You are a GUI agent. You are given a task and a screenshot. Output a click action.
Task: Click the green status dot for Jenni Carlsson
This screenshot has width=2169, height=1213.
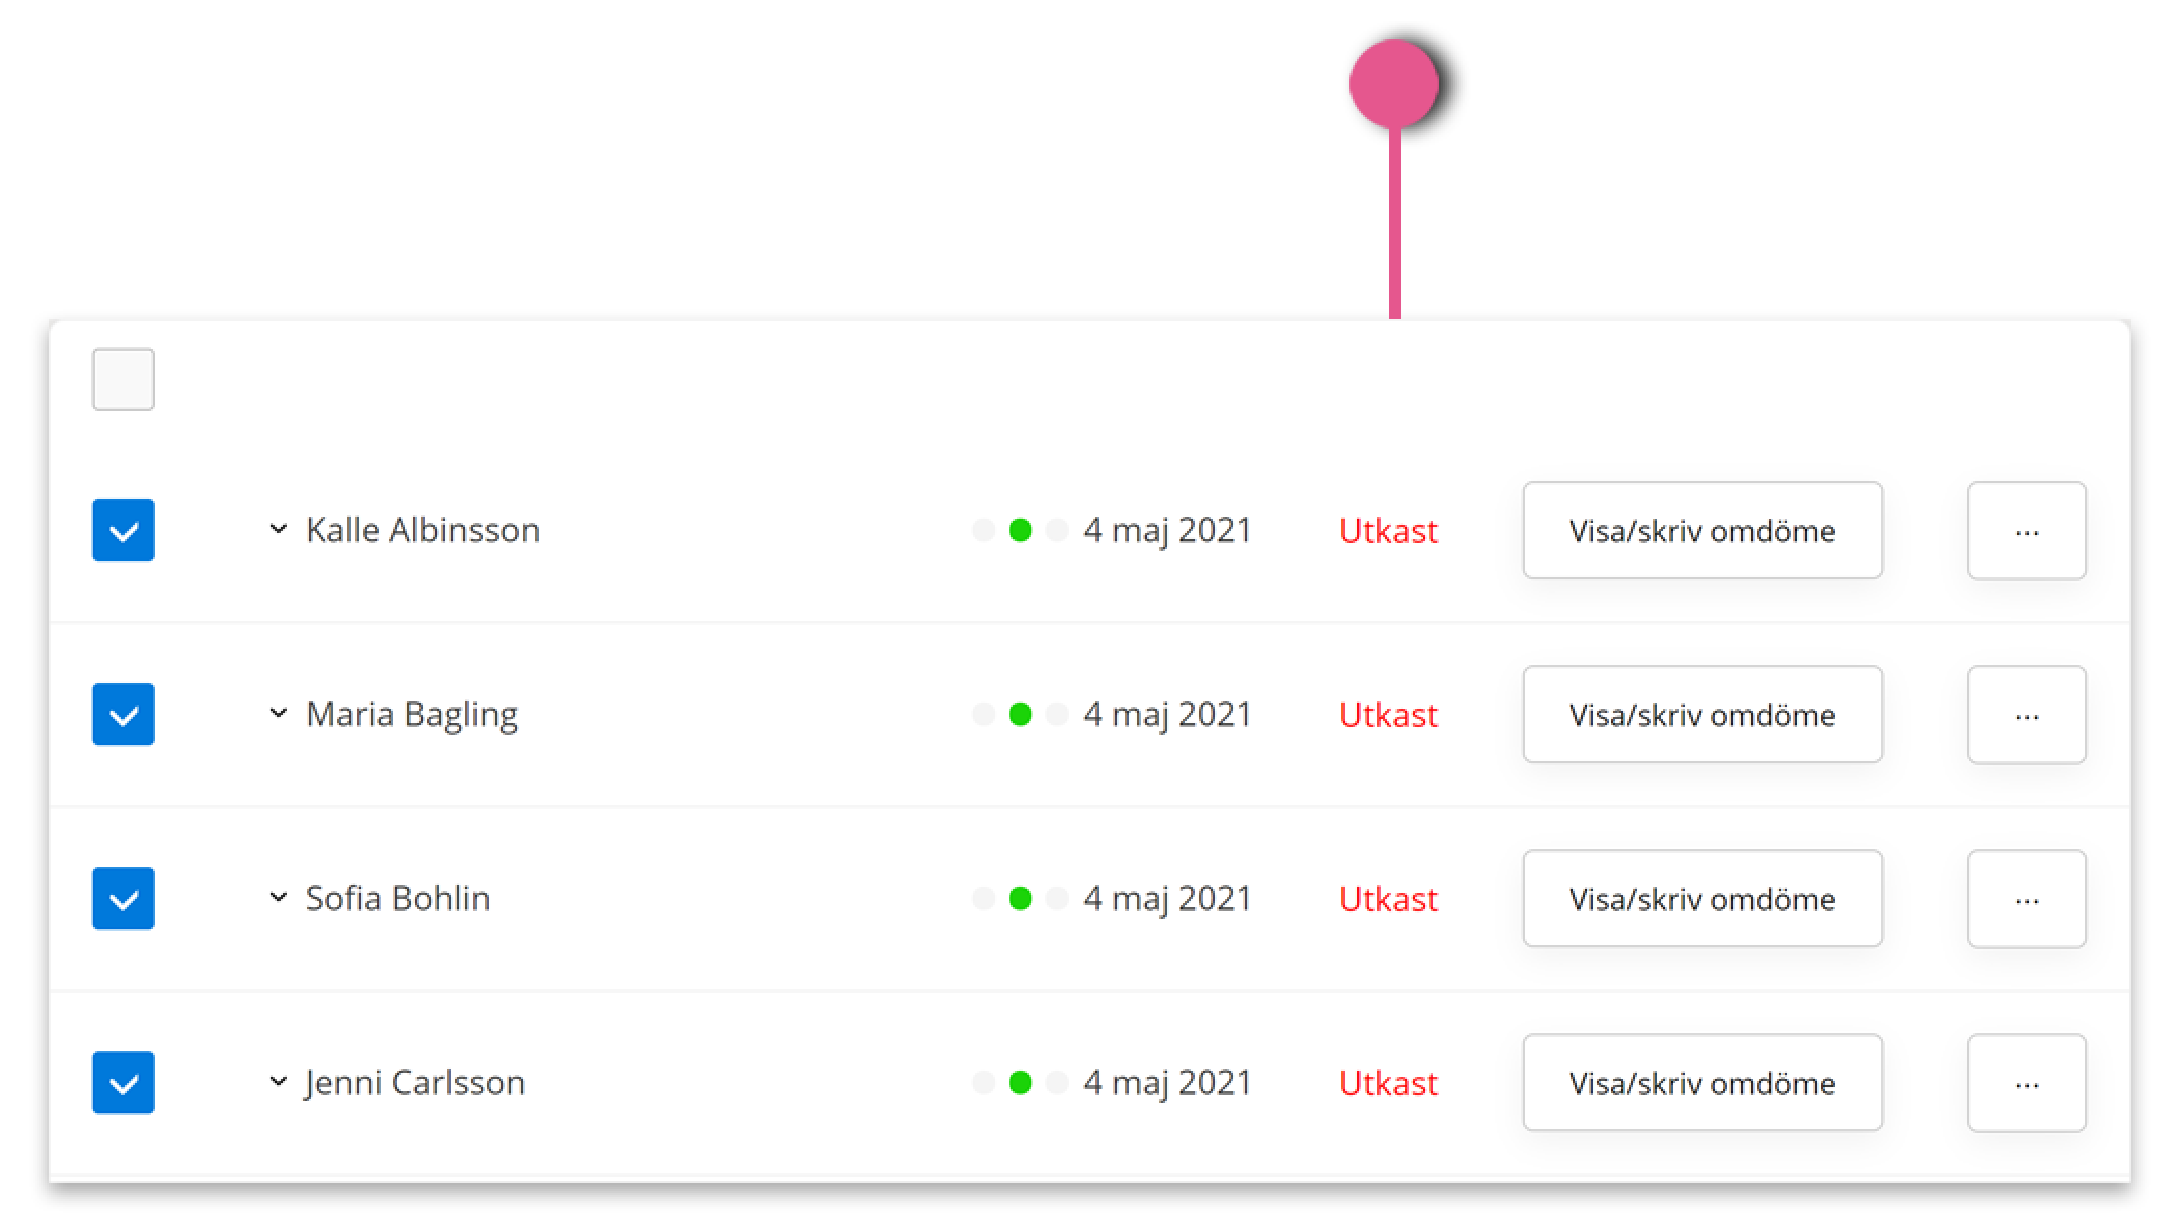1020,1082
